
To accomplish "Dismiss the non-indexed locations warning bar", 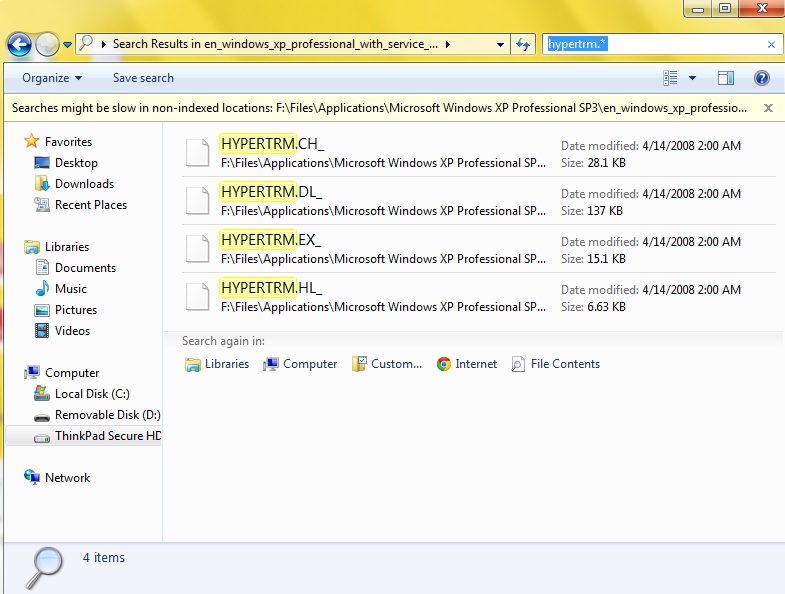I will 768,108.
